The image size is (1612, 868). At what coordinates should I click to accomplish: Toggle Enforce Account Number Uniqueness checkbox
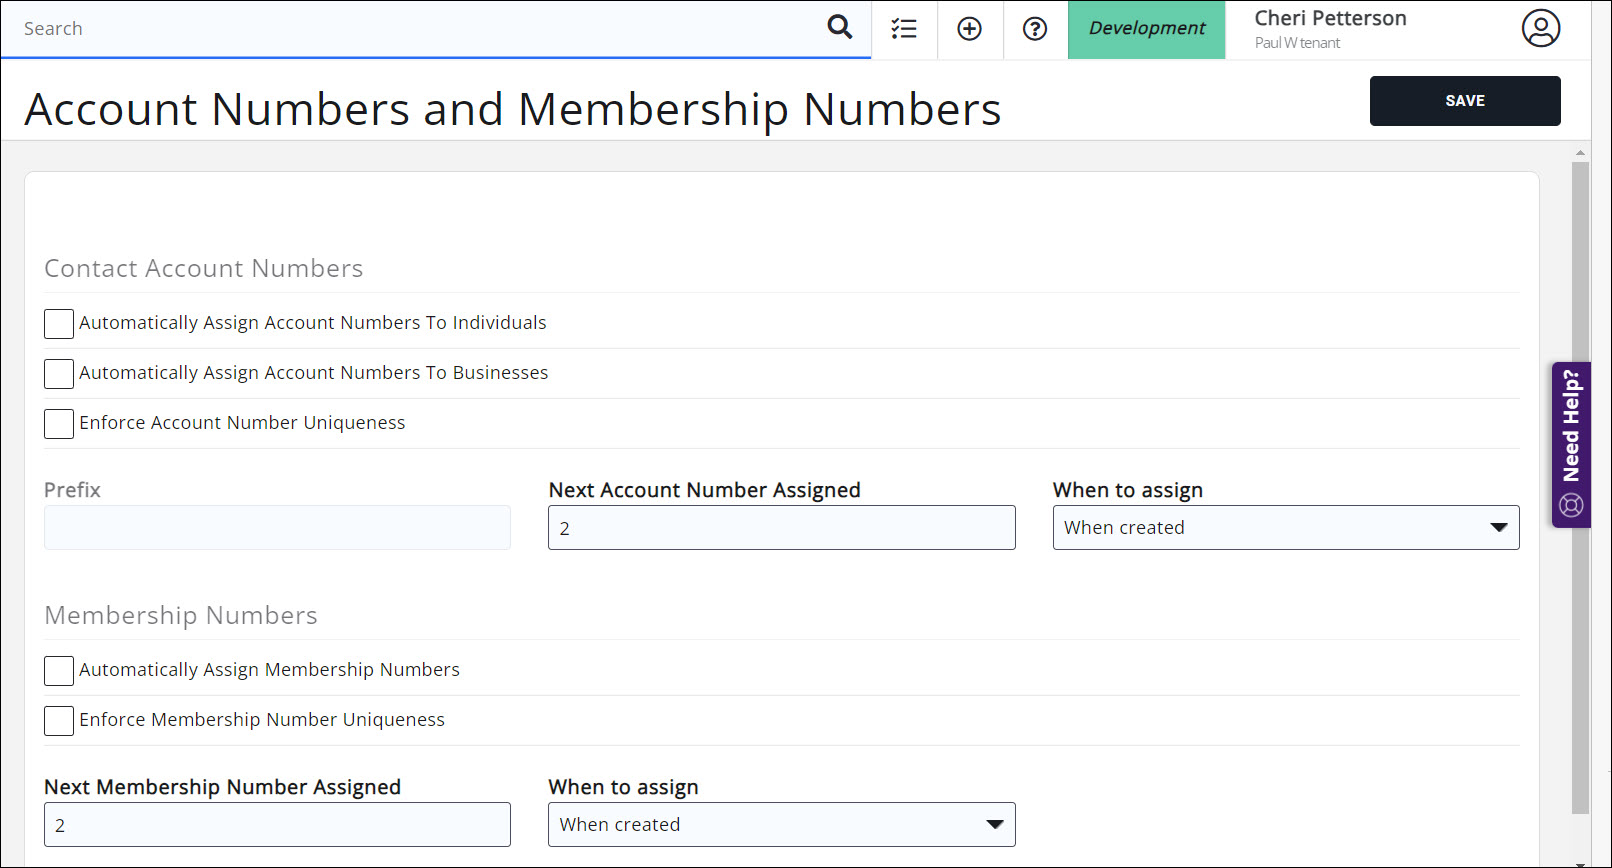coord(59,424)
